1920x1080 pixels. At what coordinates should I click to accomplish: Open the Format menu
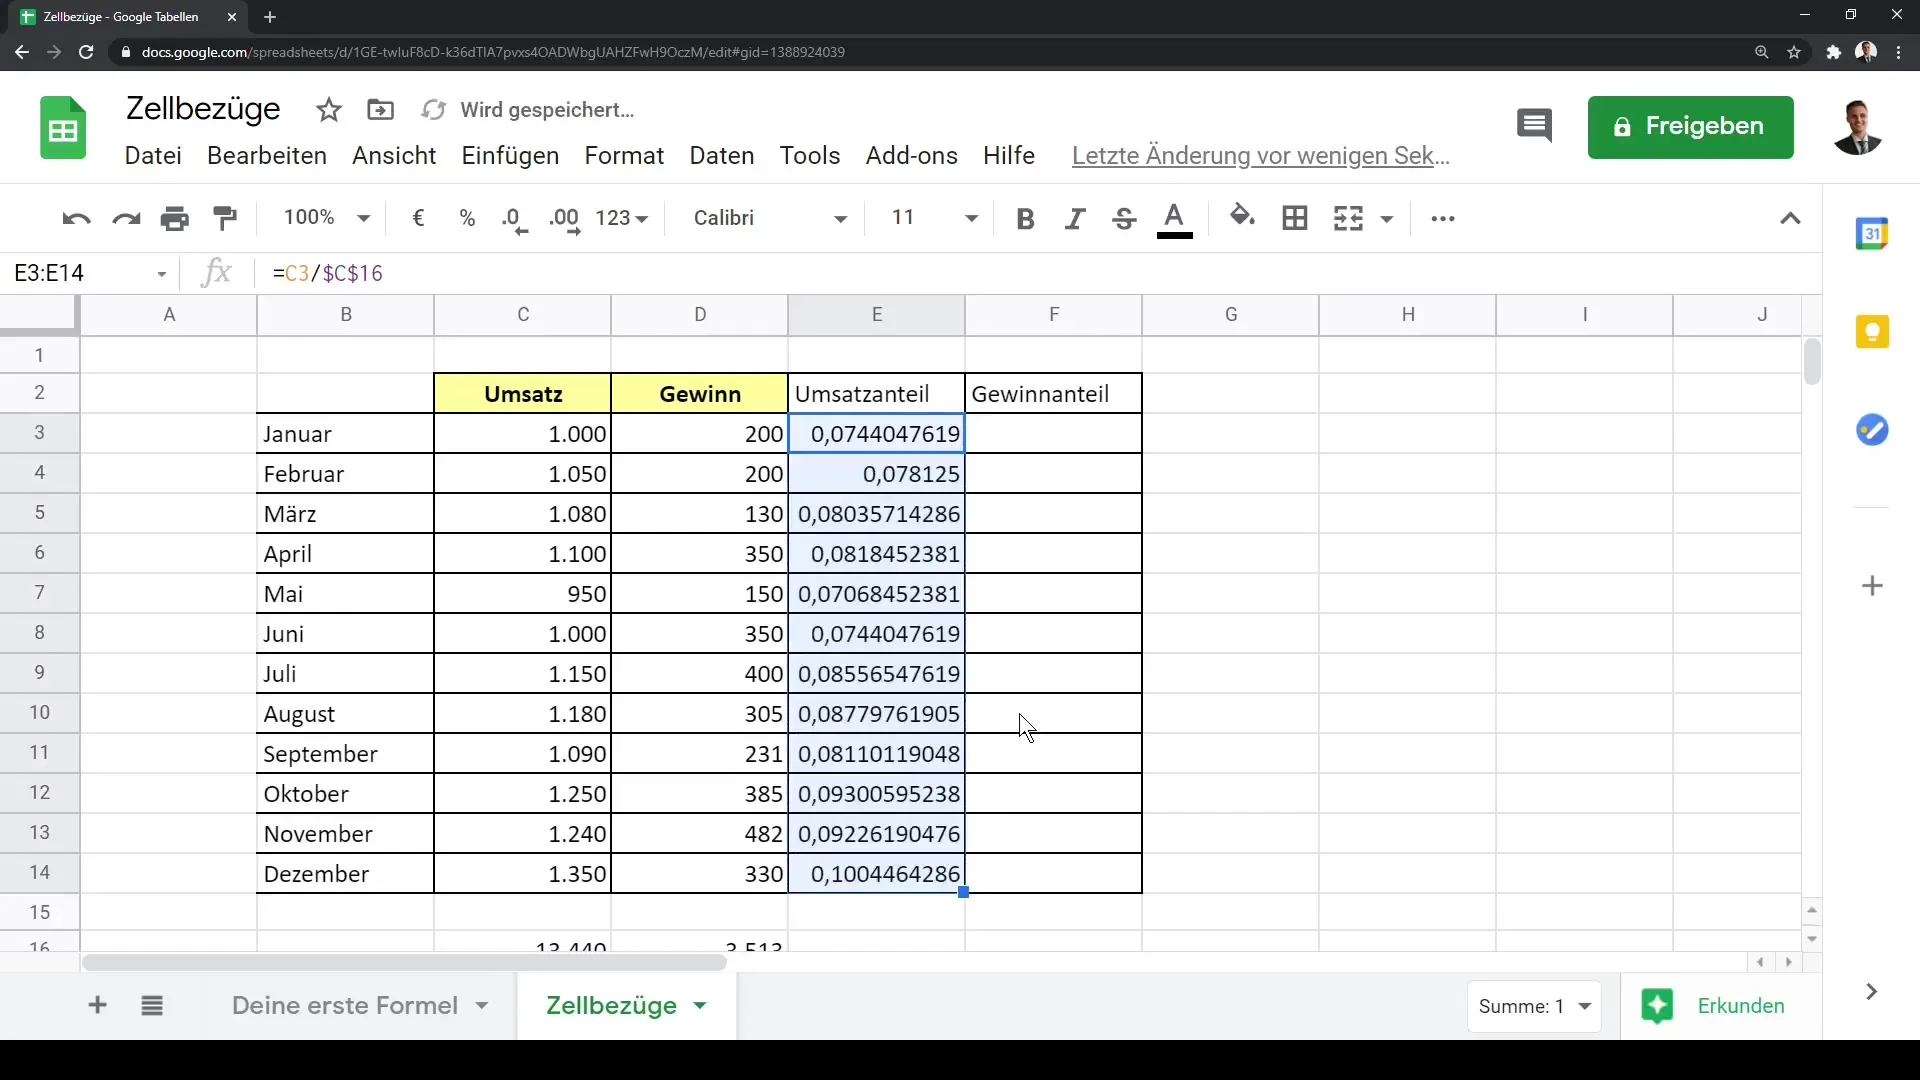point(624,156)
